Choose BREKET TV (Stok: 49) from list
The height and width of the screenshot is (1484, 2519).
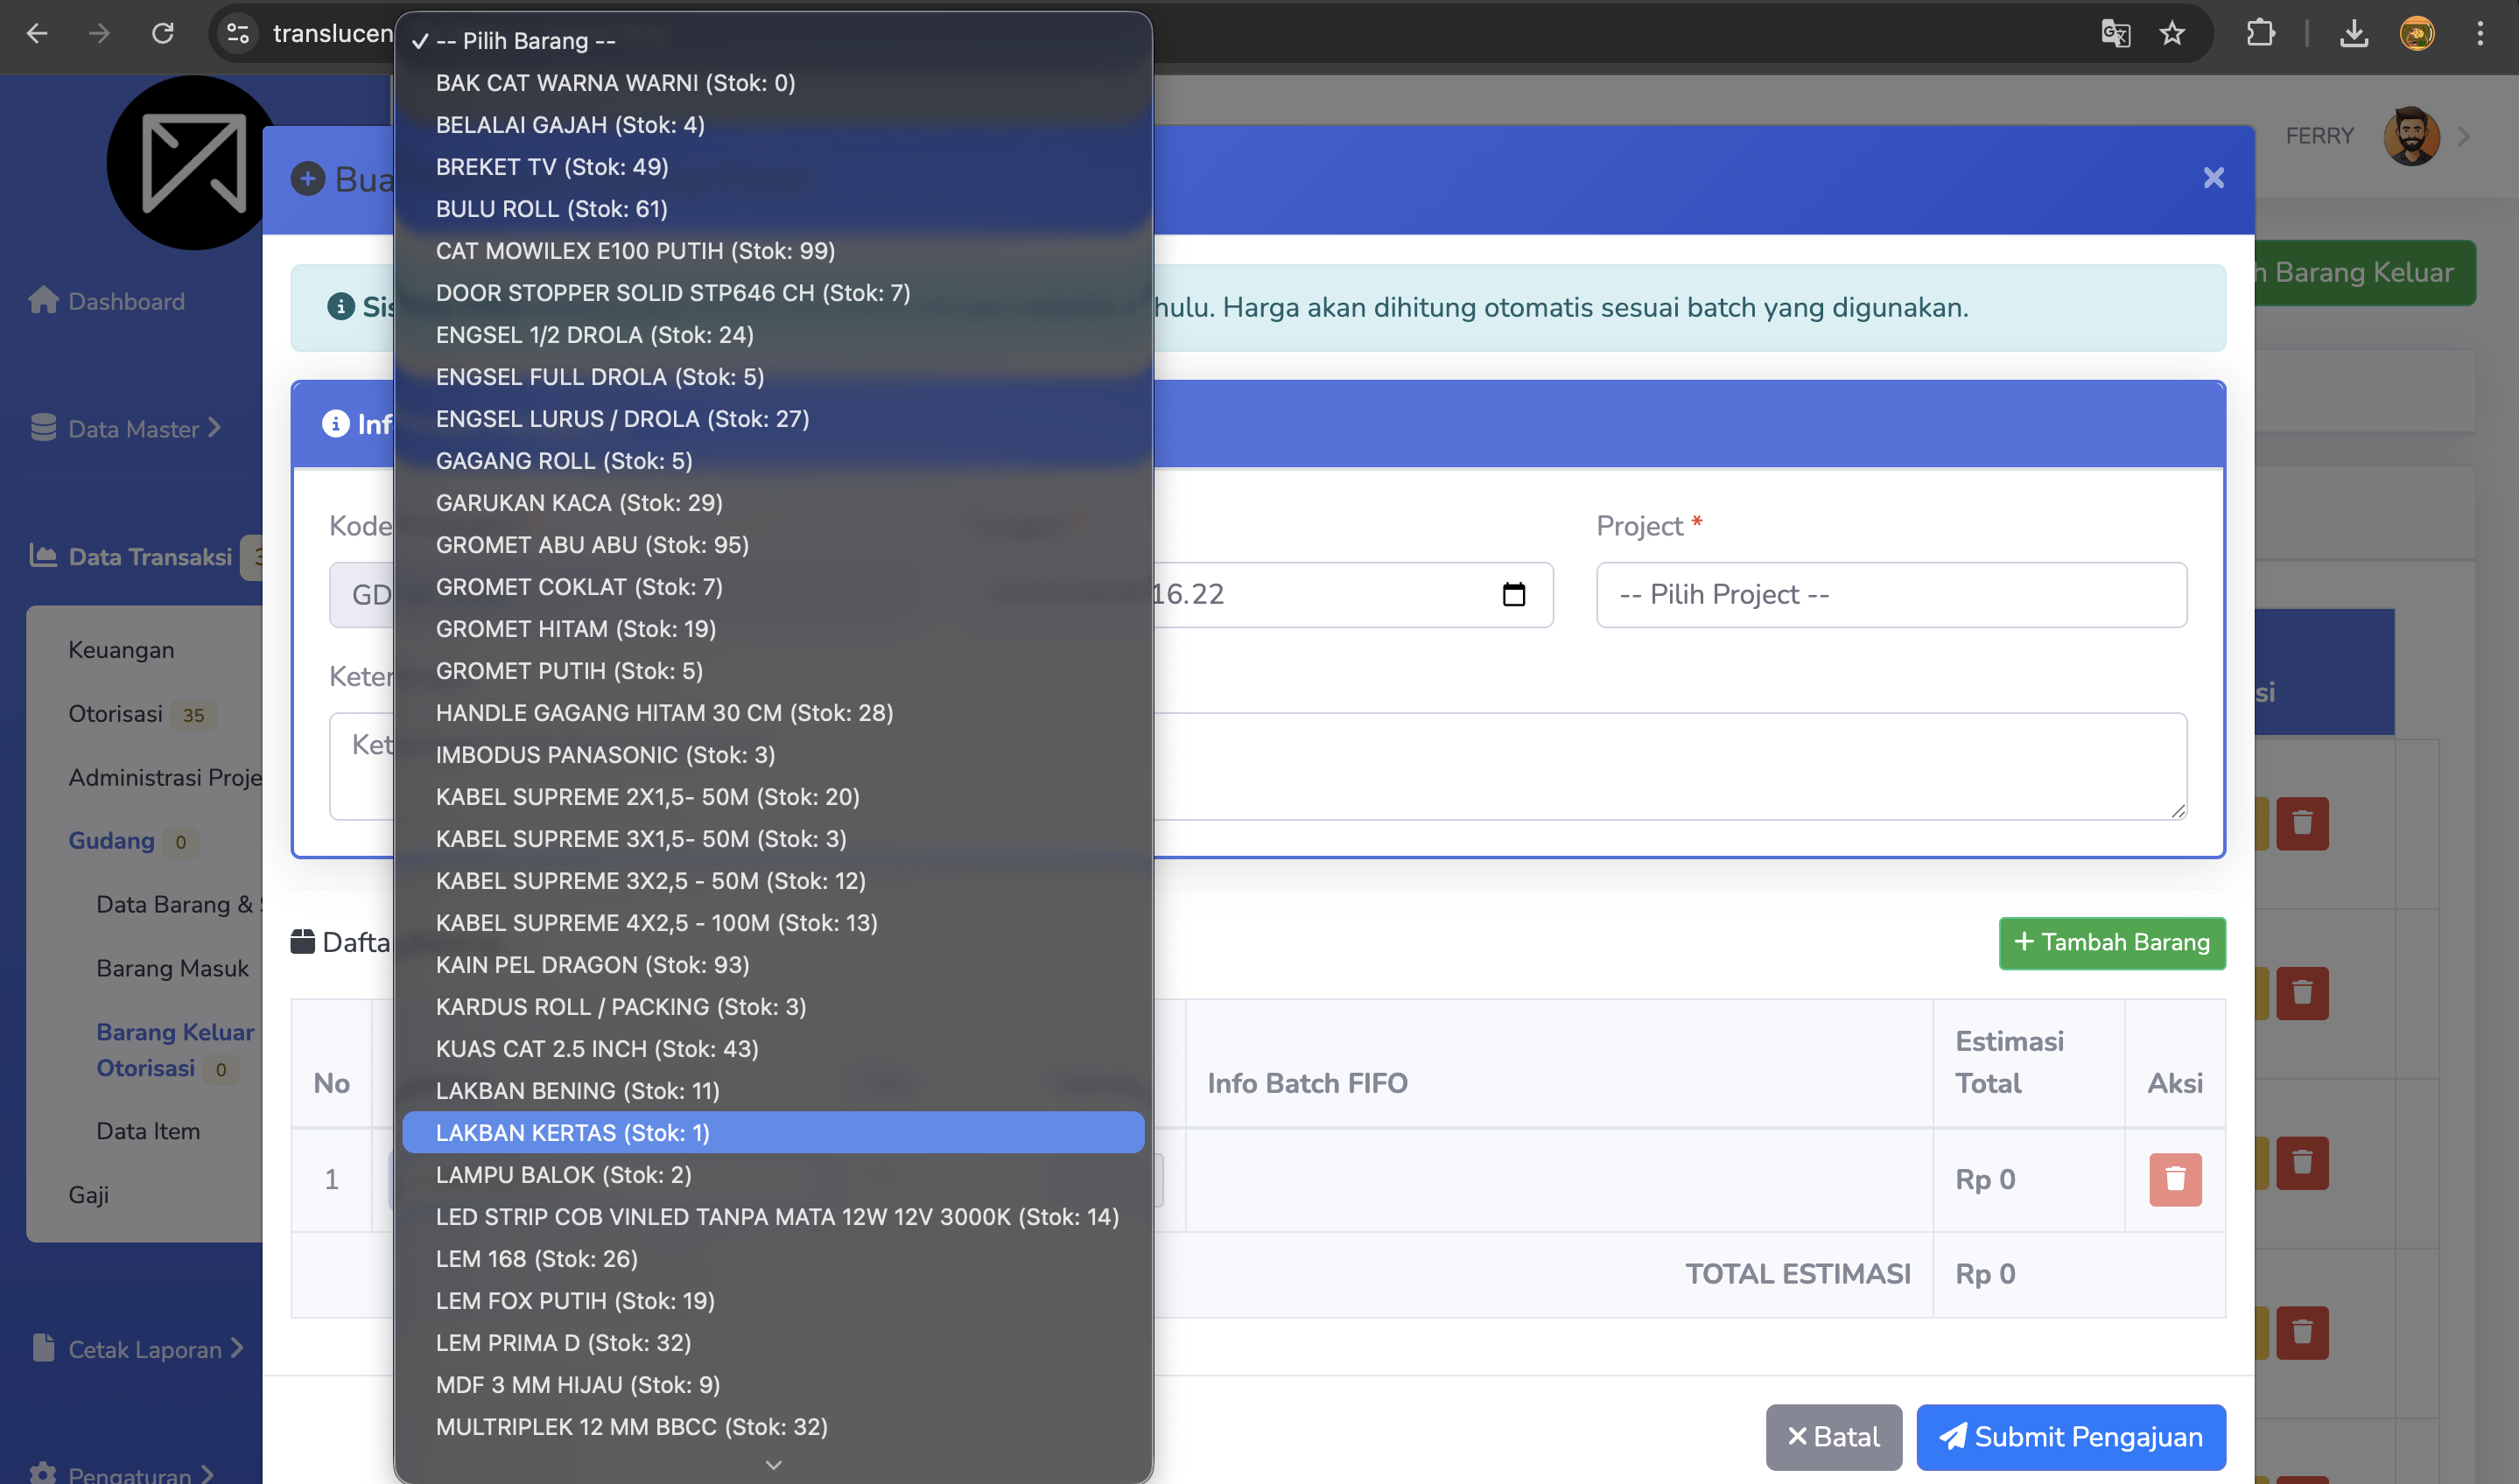click(552, 167)
